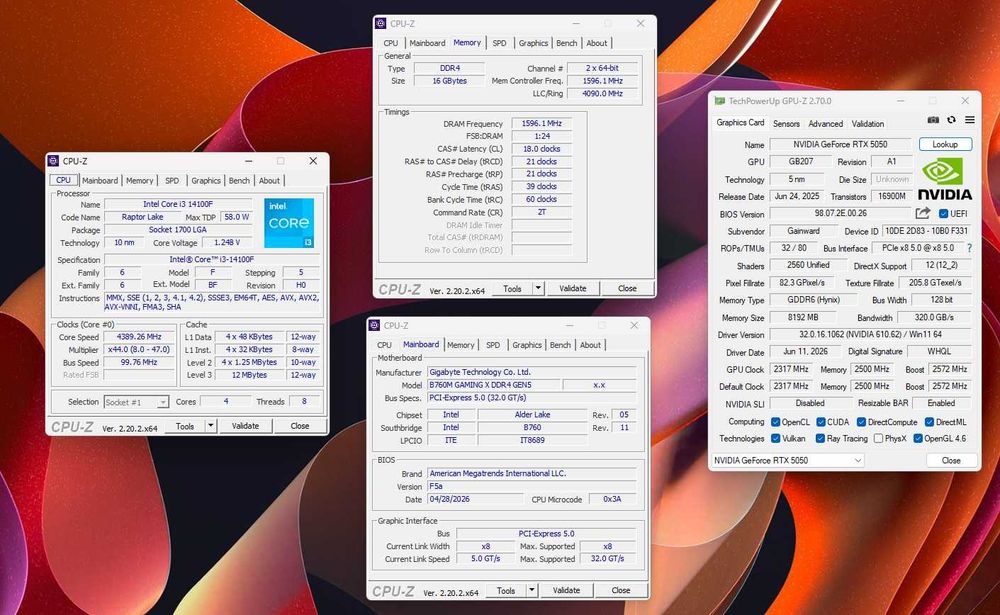
Task: Click the GDDR6 (Hynix) memory type field
Action: point(813,300)
